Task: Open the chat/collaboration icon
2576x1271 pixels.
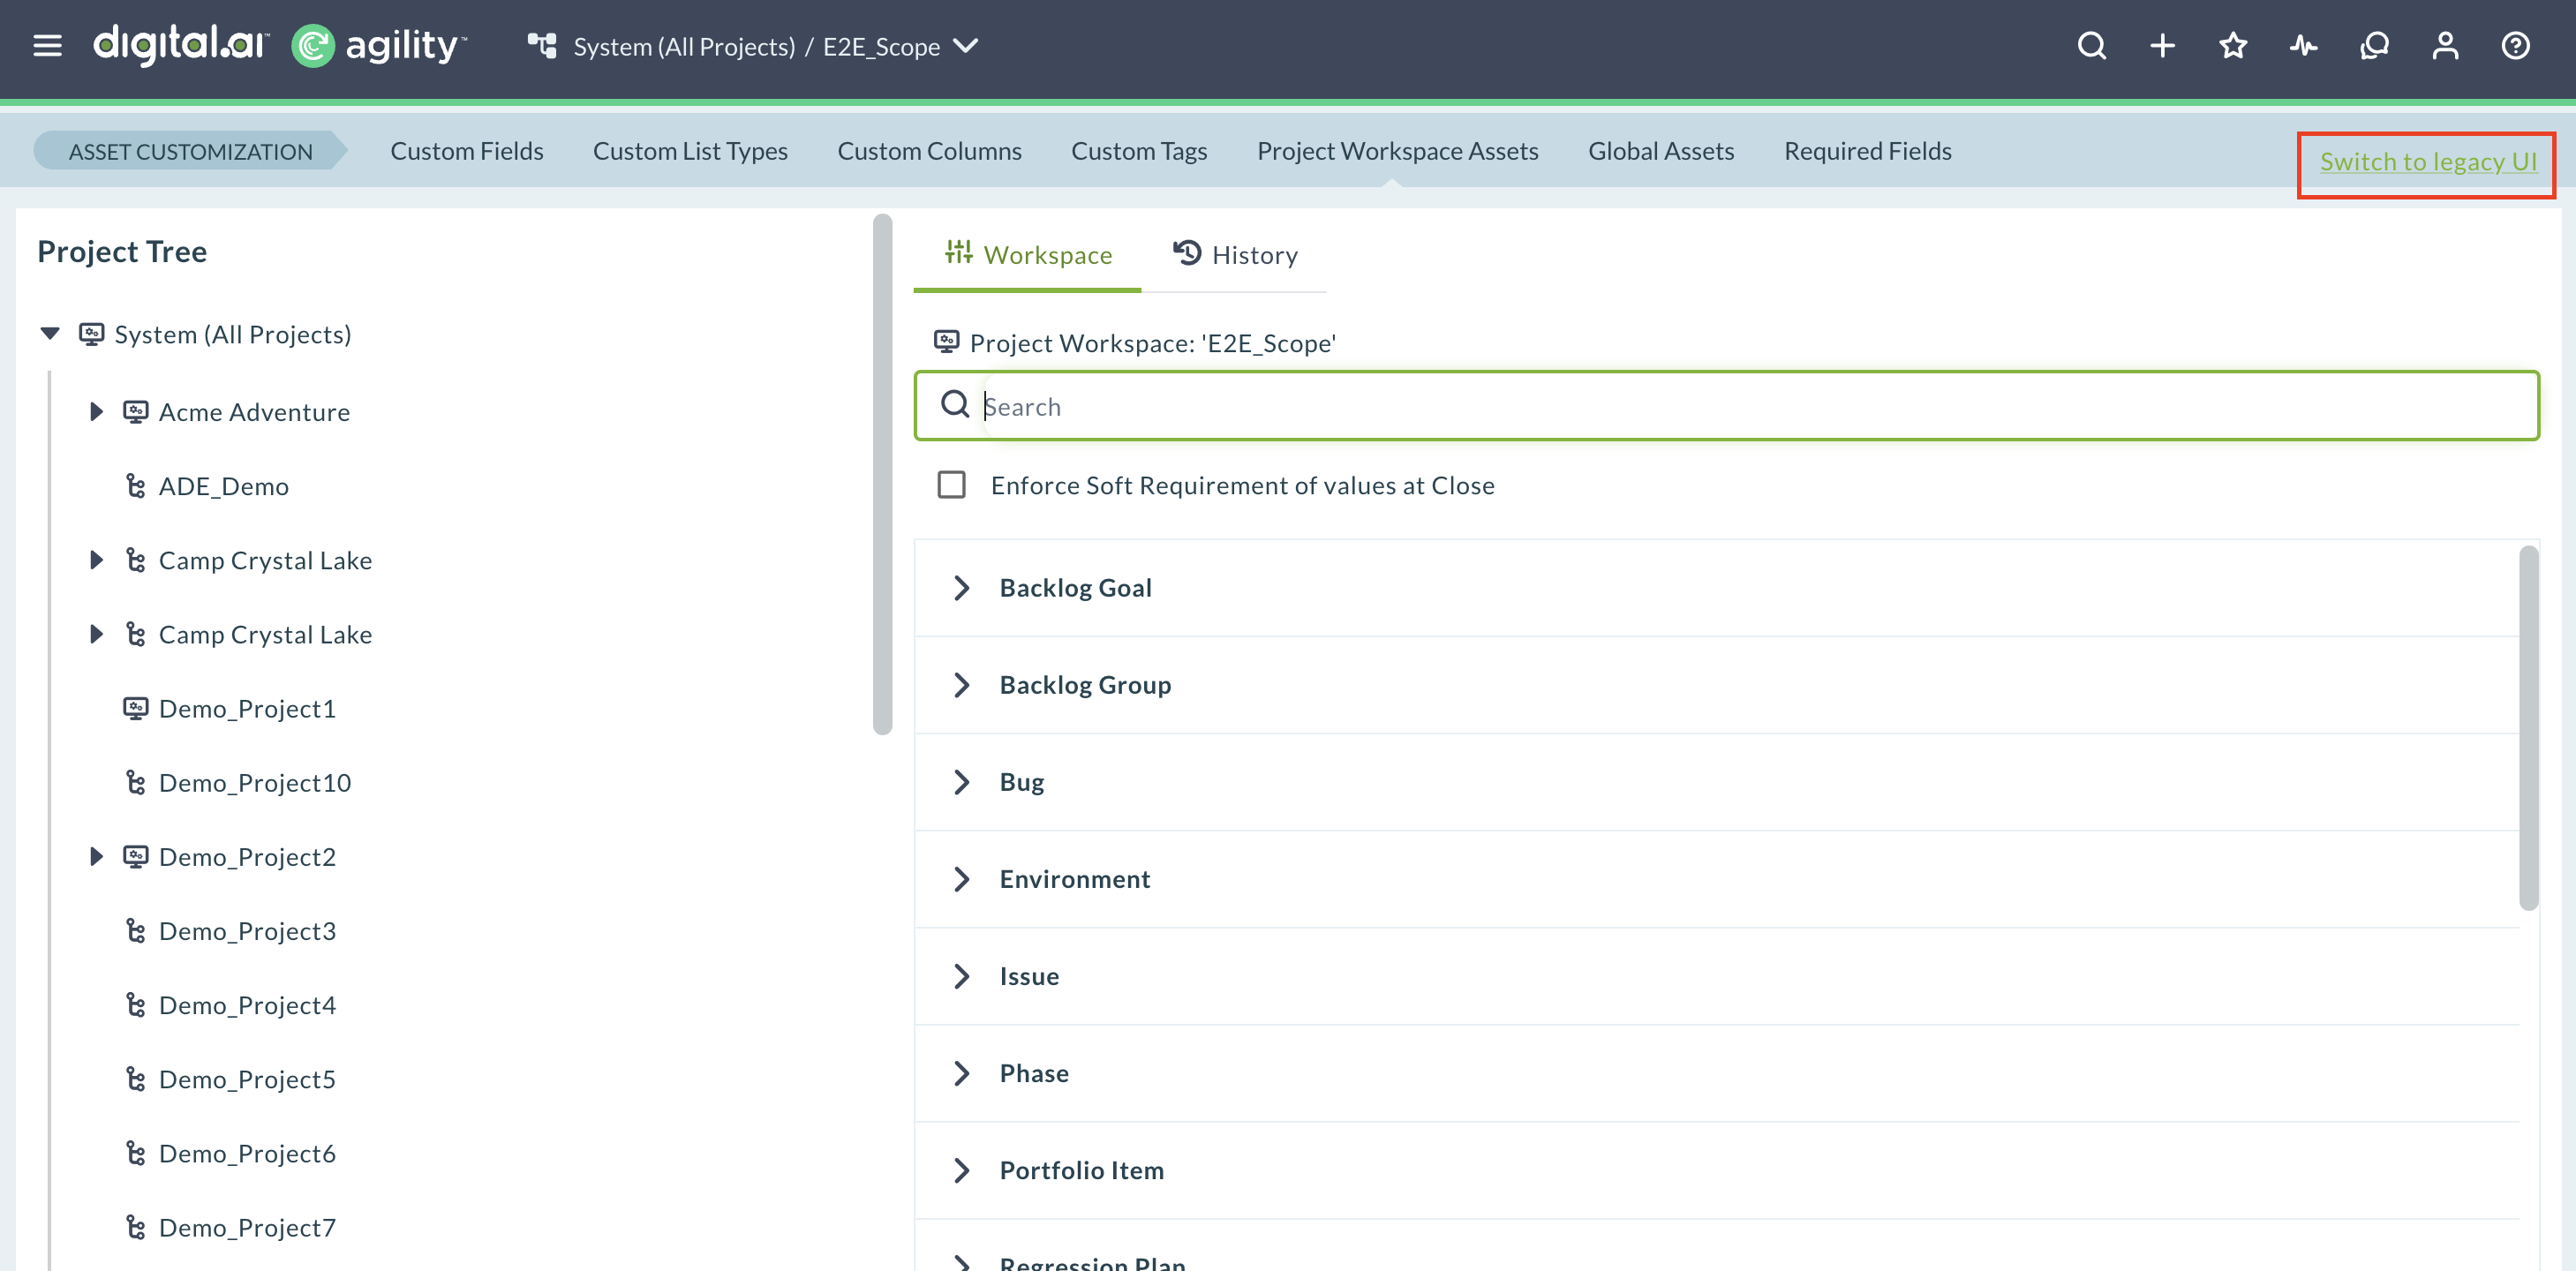Action: [x=2374, y=46]
